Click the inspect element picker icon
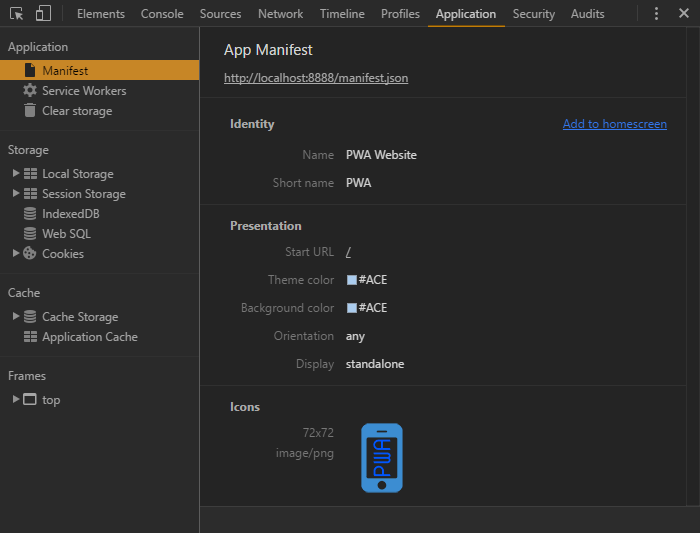The width and height of the screenshot is (700, 533). pos(17,14)
